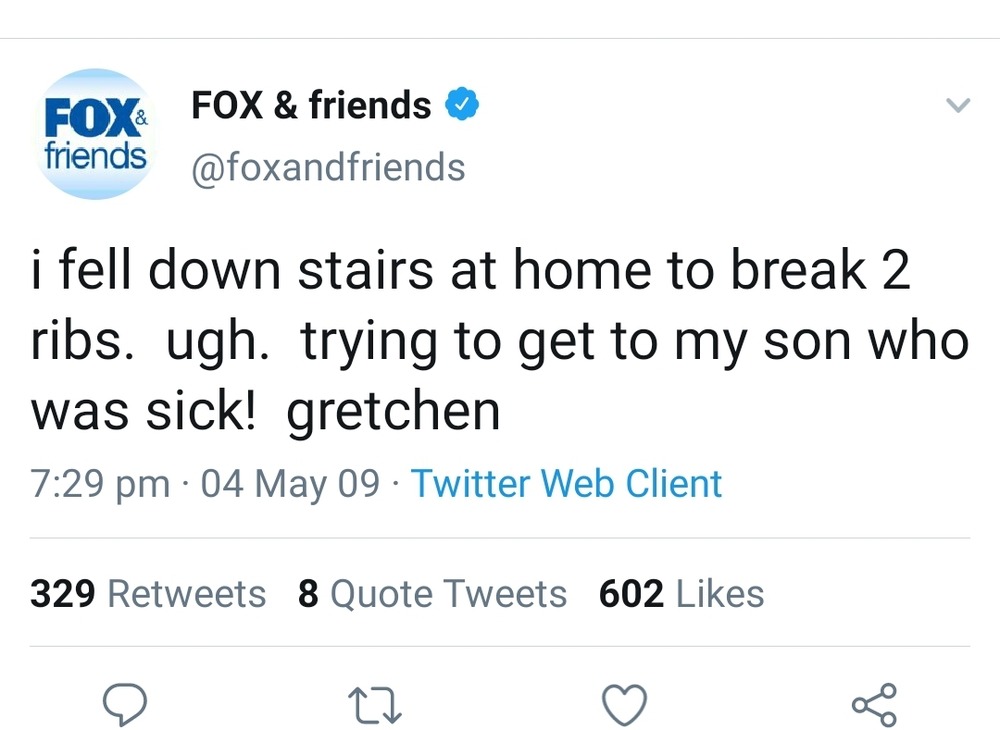
Task: Open the share icon options
Action: (x=874, y=703)
